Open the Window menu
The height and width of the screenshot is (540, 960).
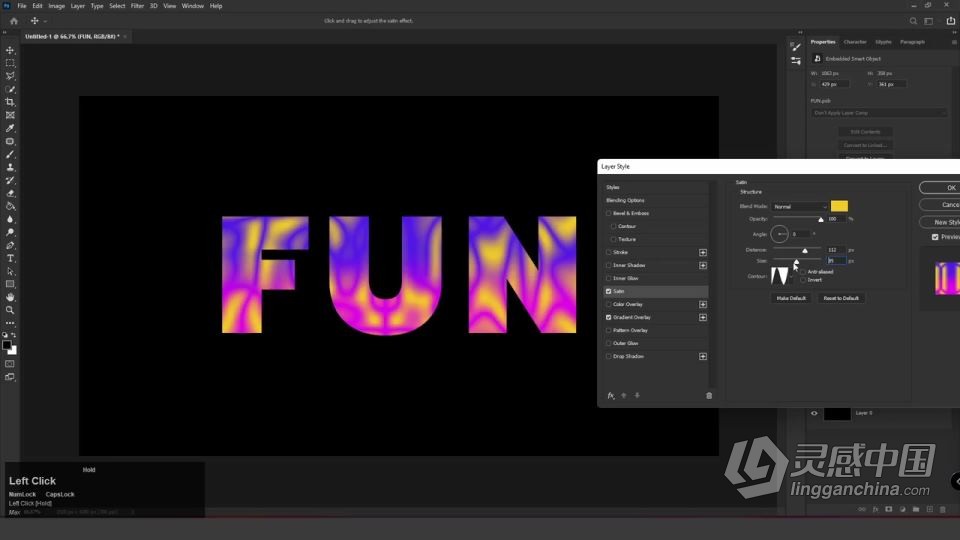coord(192,6)
